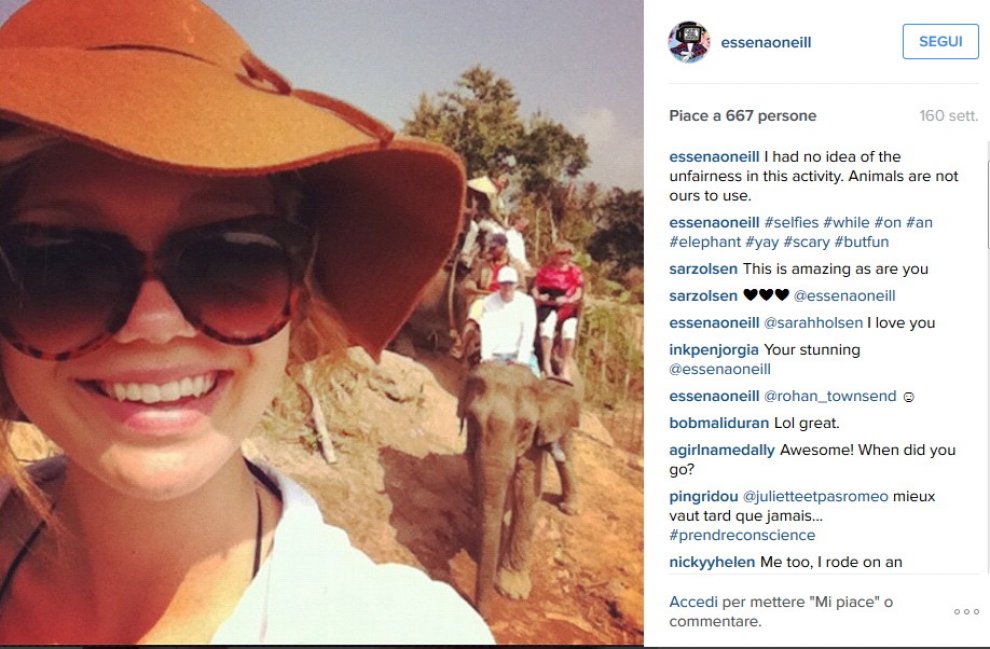Image resolution: width=990 pixels, height=649 pixels.
Task: Open the @julietteetpasromeo mention
Action: click(815, 496)
